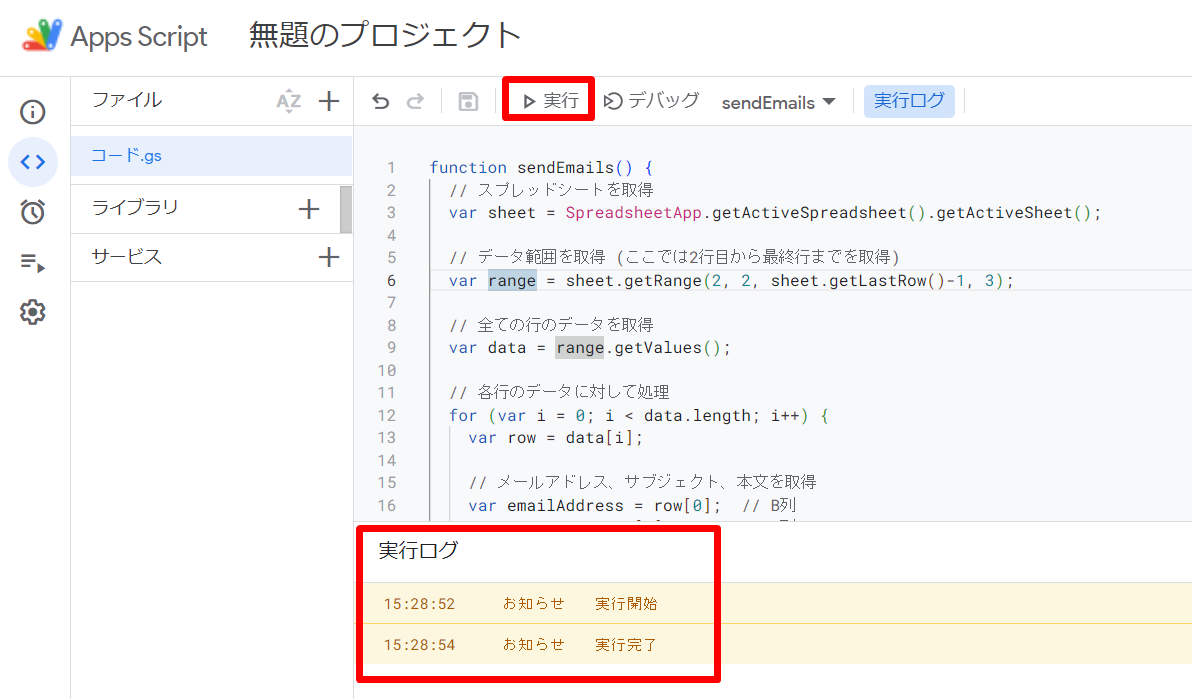The image size is (1192, 699).
Task: Click the highlighted range variable on line 6
Action: [x=512, y=281]
